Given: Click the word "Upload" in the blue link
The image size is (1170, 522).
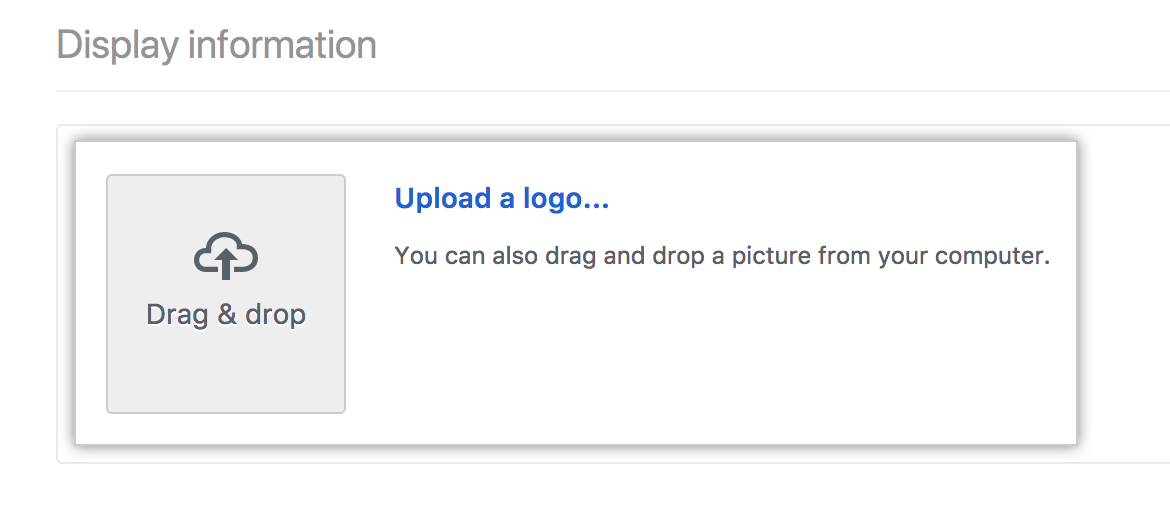Looking at the screenshot, I should 443,199.
